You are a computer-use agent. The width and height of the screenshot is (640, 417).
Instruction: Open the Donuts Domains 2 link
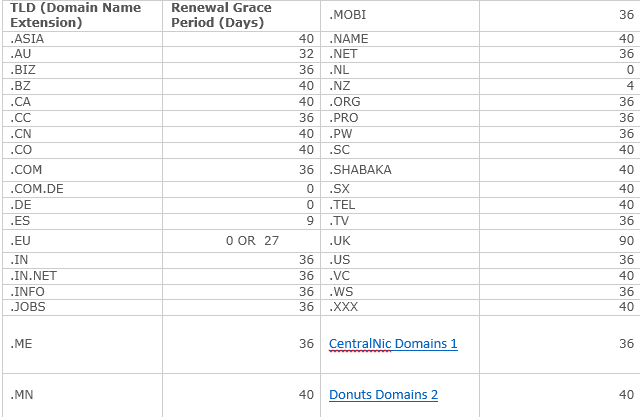(x=383, y=395)
